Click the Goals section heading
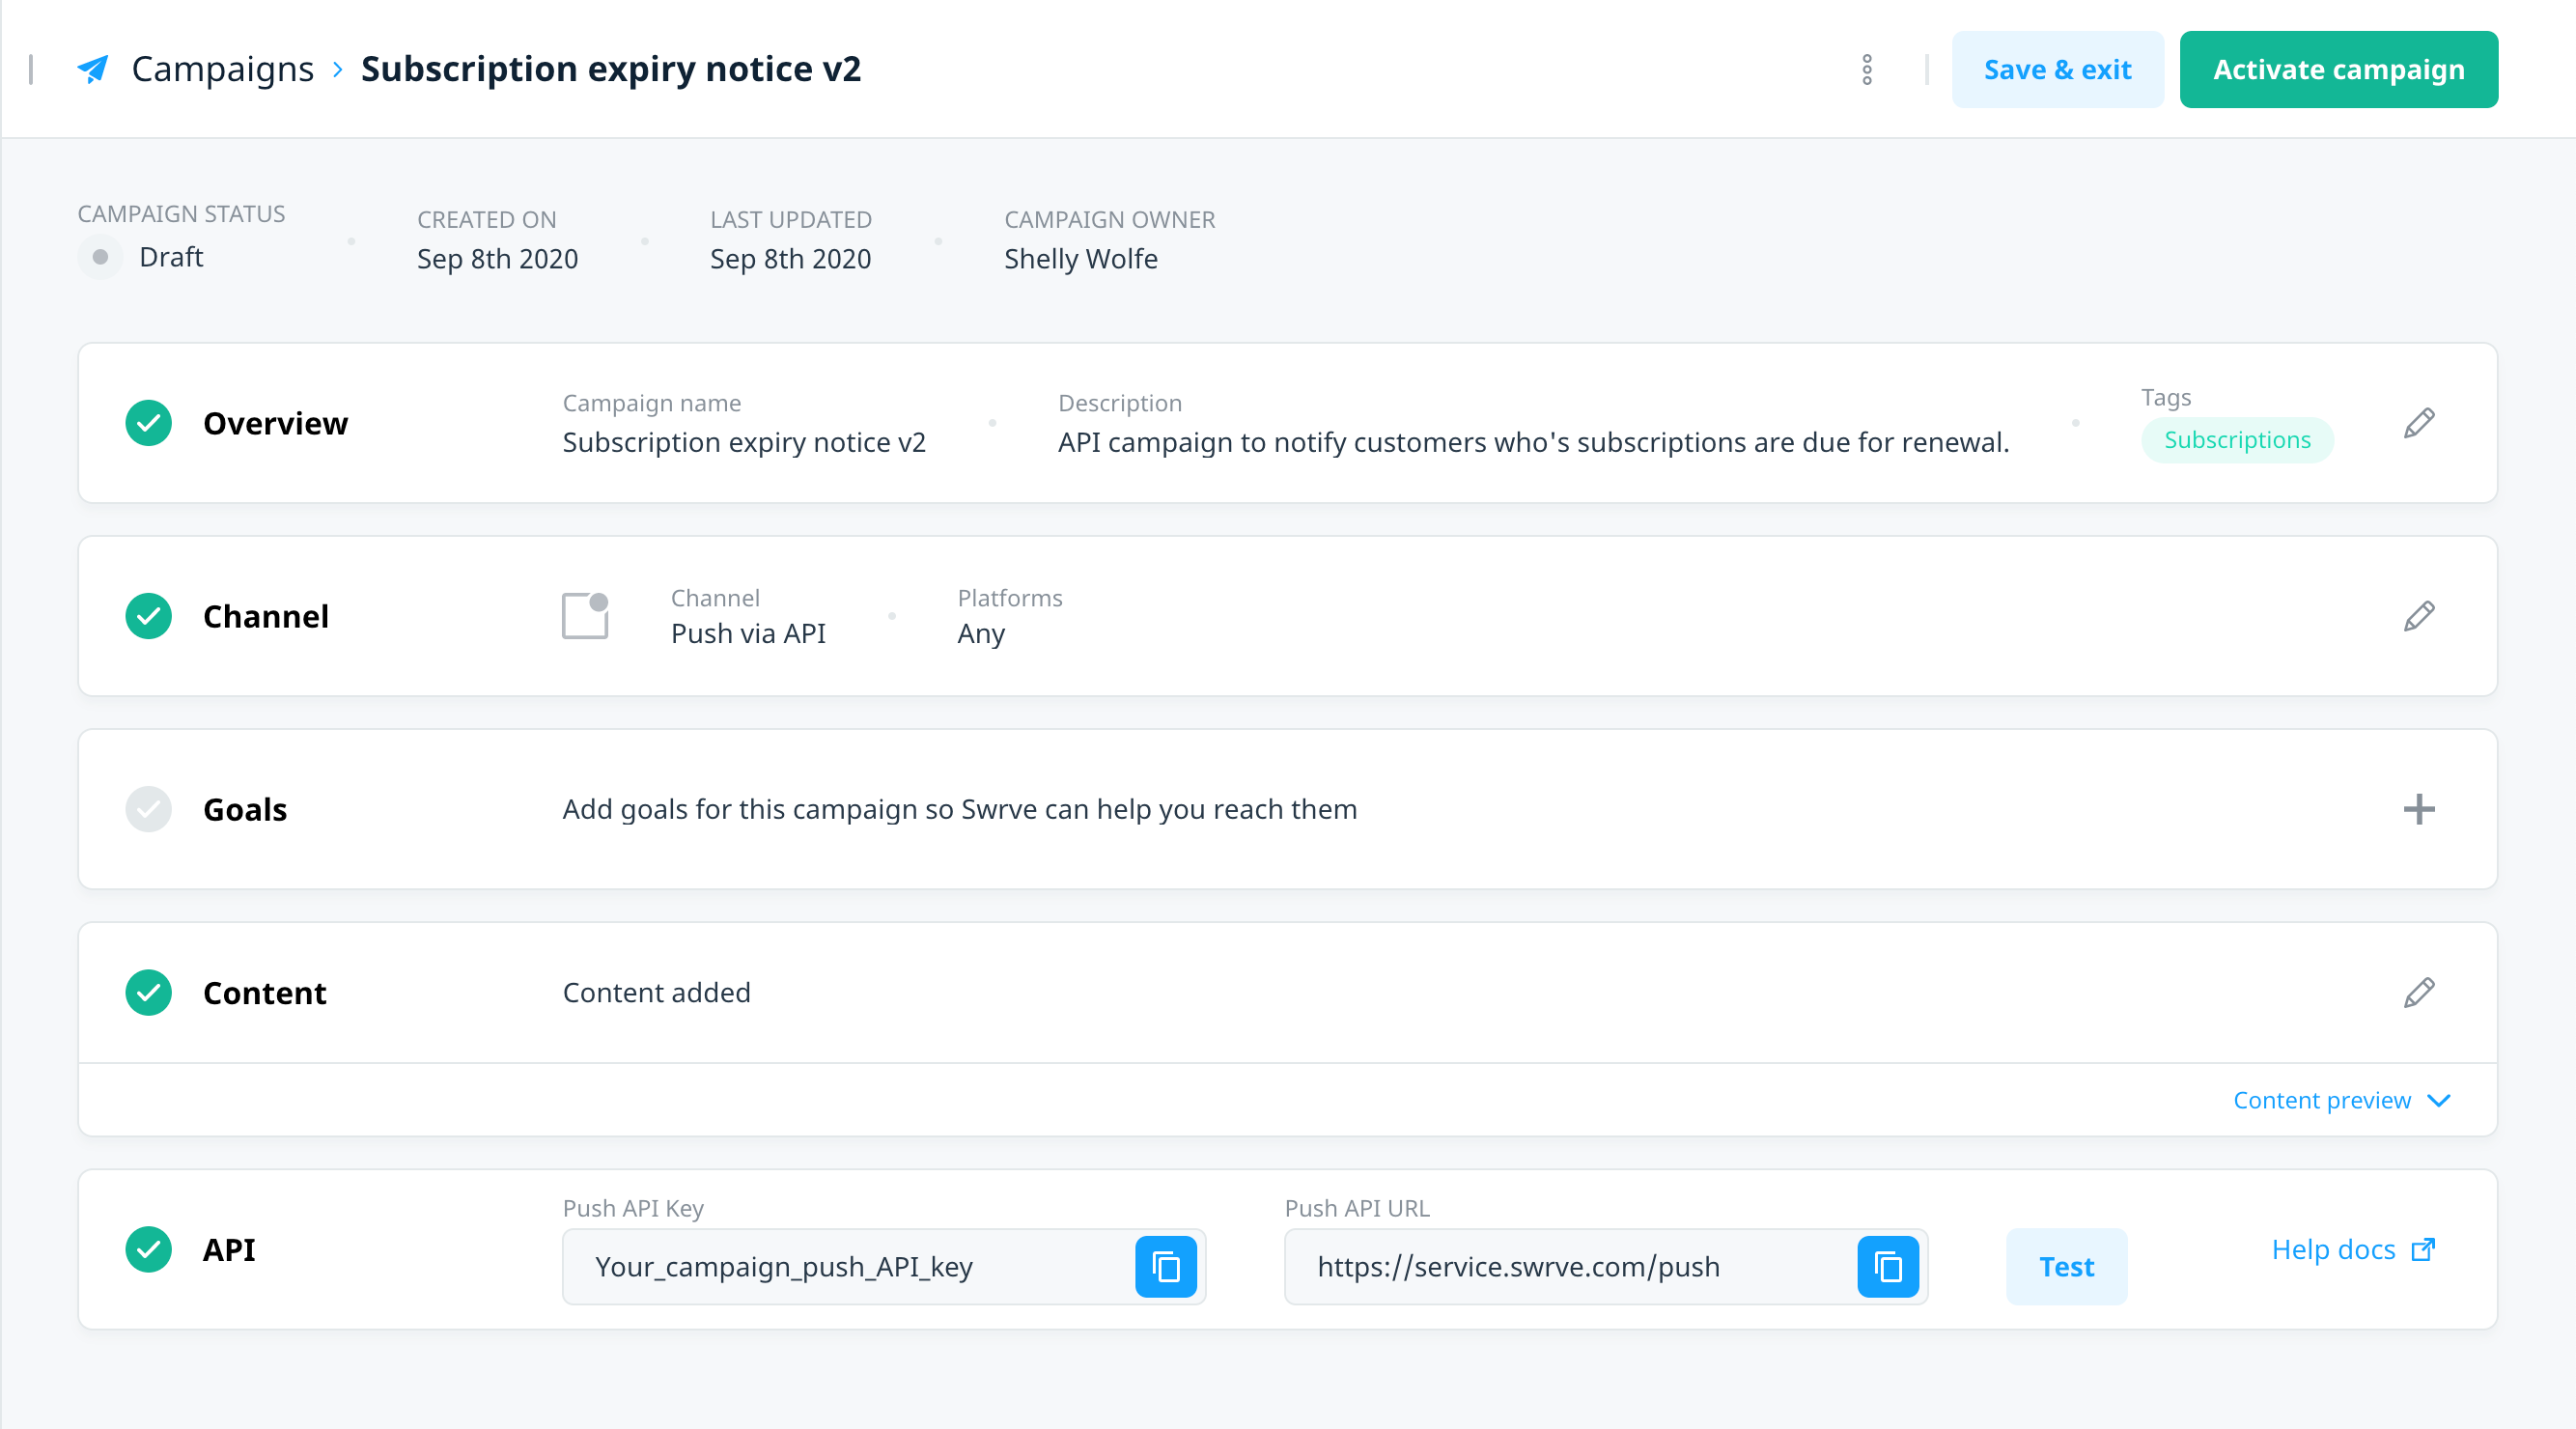The width and height of the screenshot is (2576, 1429). click(245, 809)
